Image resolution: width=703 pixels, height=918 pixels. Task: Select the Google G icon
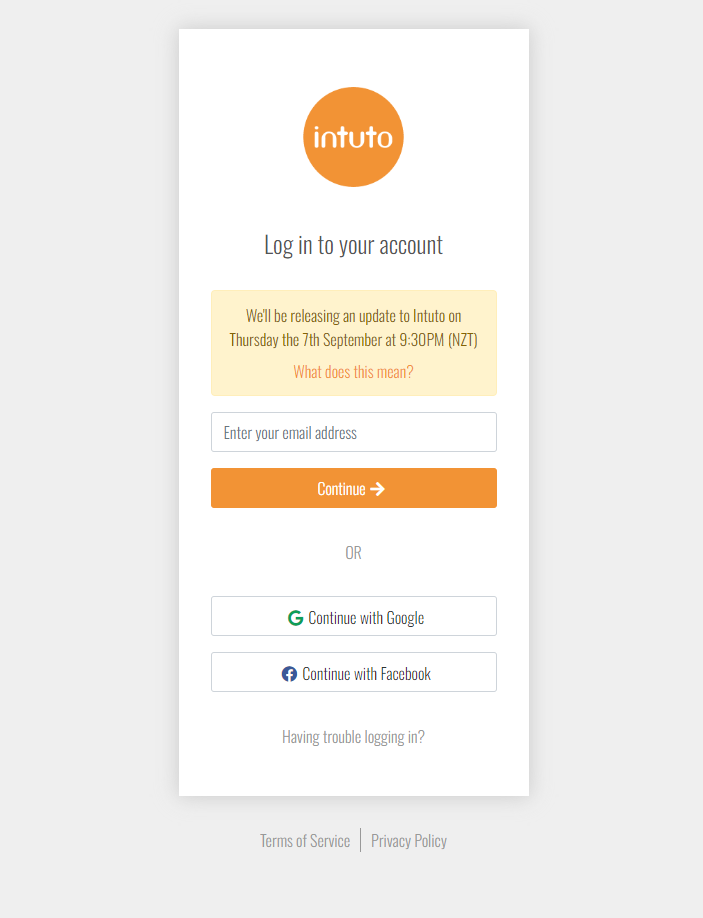point(295,617)
